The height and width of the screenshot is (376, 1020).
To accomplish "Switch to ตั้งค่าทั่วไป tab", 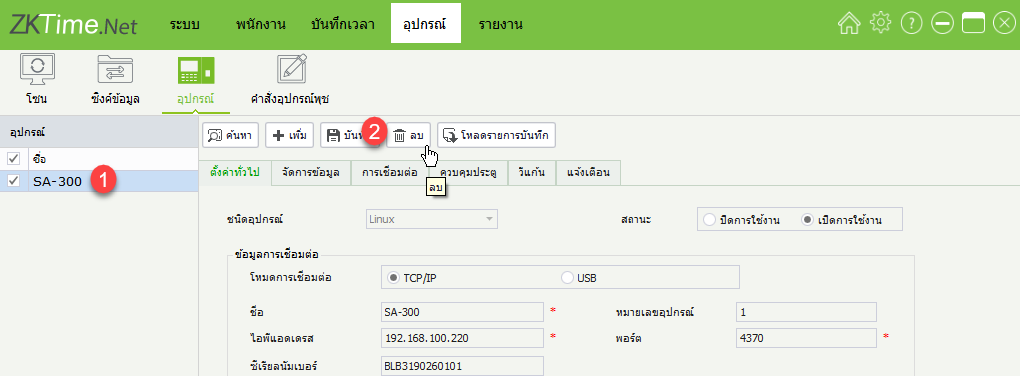I will tap(235, 173).
